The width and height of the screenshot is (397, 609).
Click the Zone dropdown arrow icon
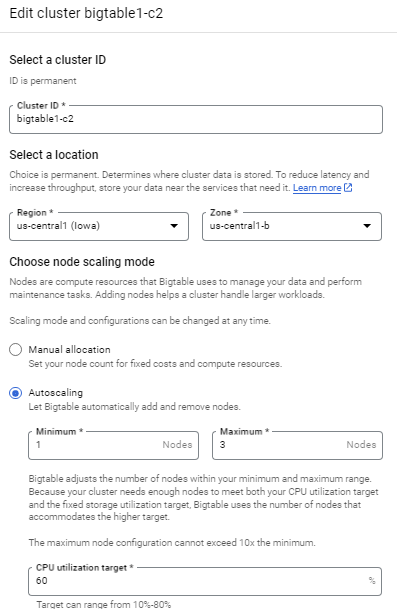(x=367, y=226)
